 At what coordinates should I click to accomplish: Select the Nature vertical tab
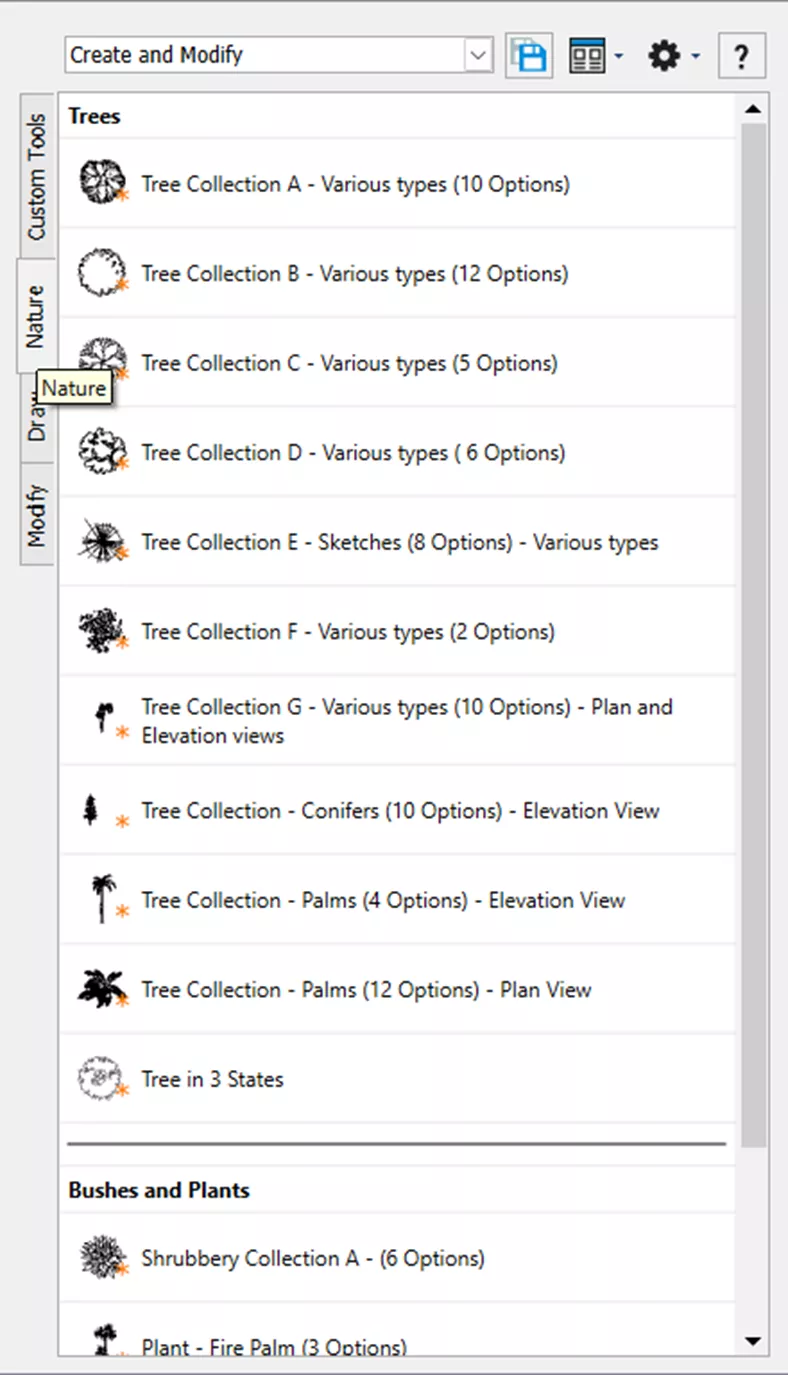coord(37,316)
